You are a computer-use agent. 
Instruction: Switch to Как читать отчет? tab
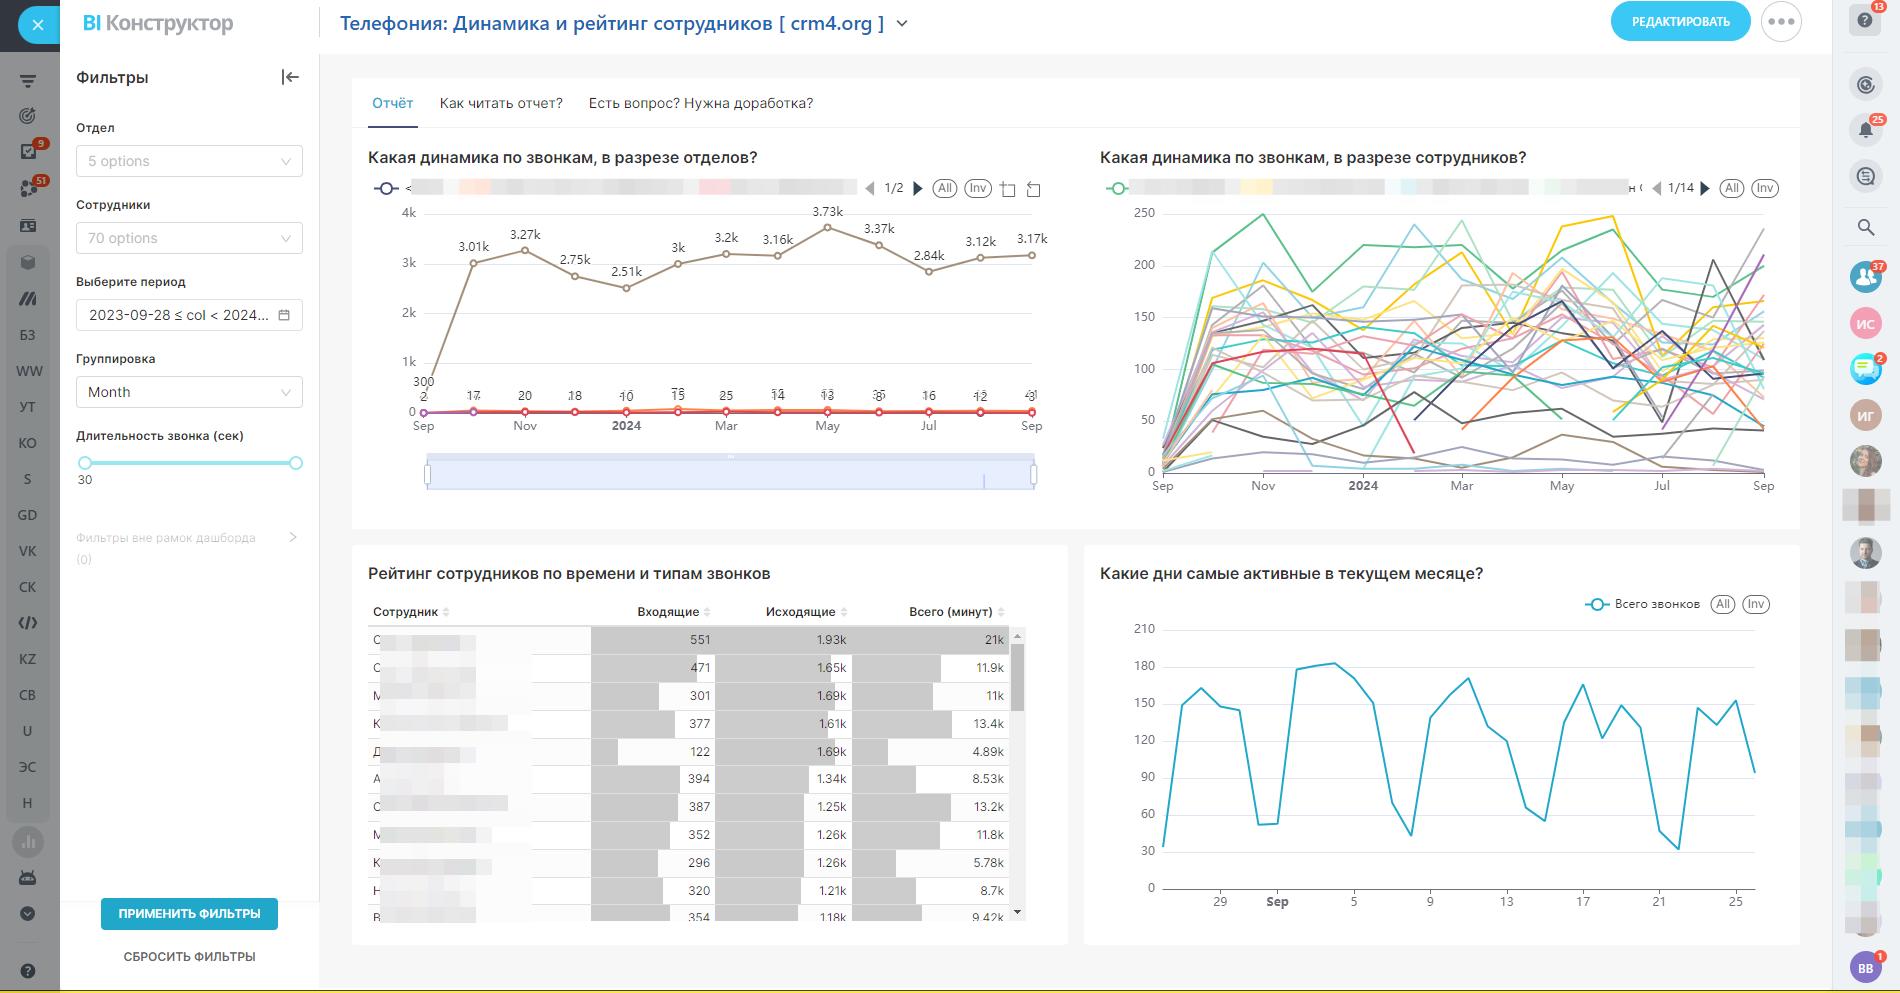(501, 103)
